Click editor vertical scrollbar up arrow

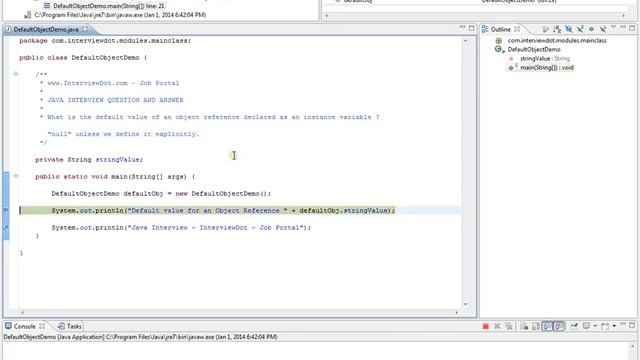click(x=466, y=40)
